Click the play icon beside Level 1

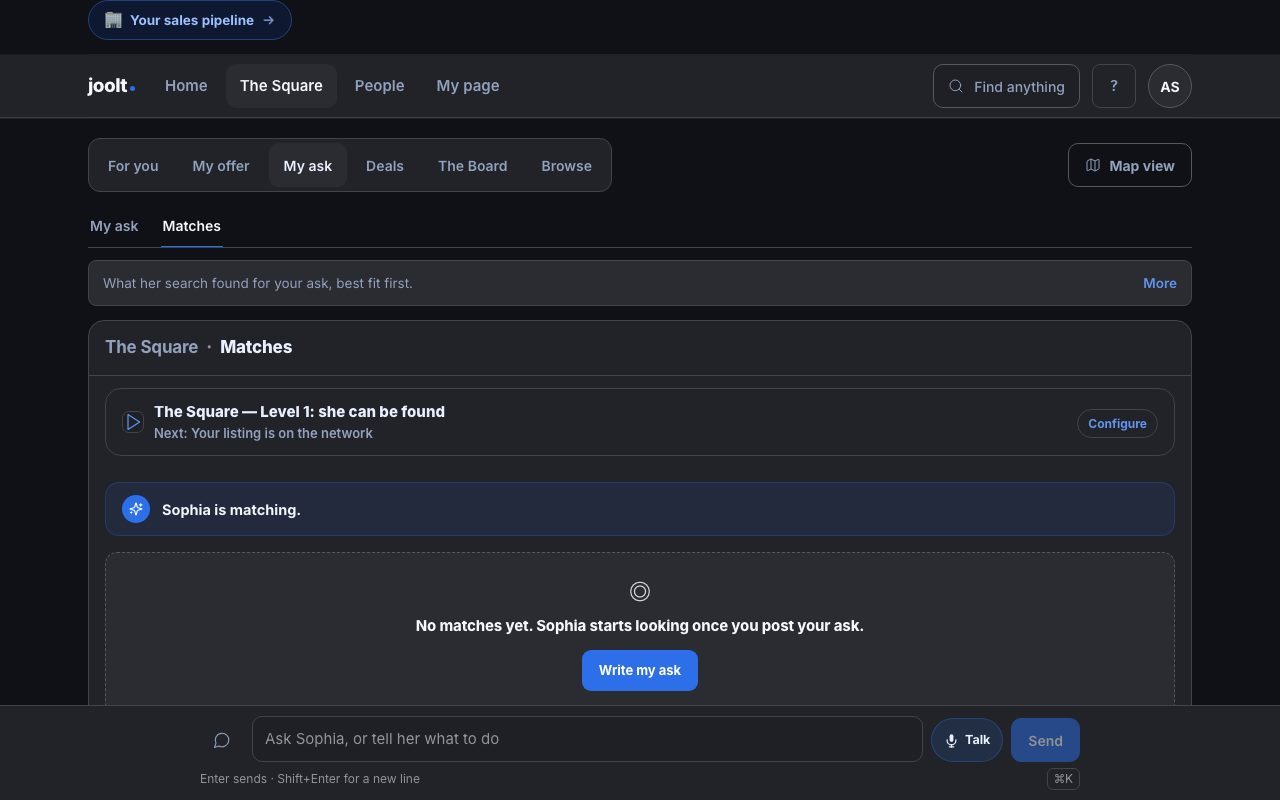pyautogui.click(x=133, y=422)
